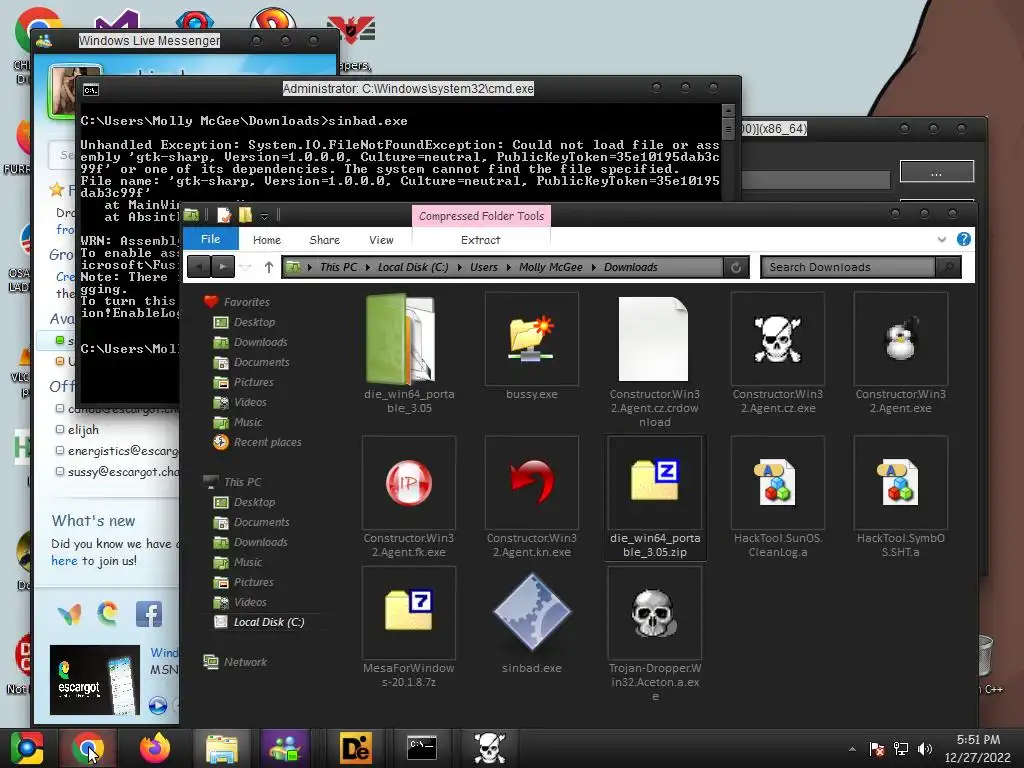Expand the Explorer ribbon chevron
This screenshot has width=1024, height=768.
pyautogui.click(x=942, y=240)
